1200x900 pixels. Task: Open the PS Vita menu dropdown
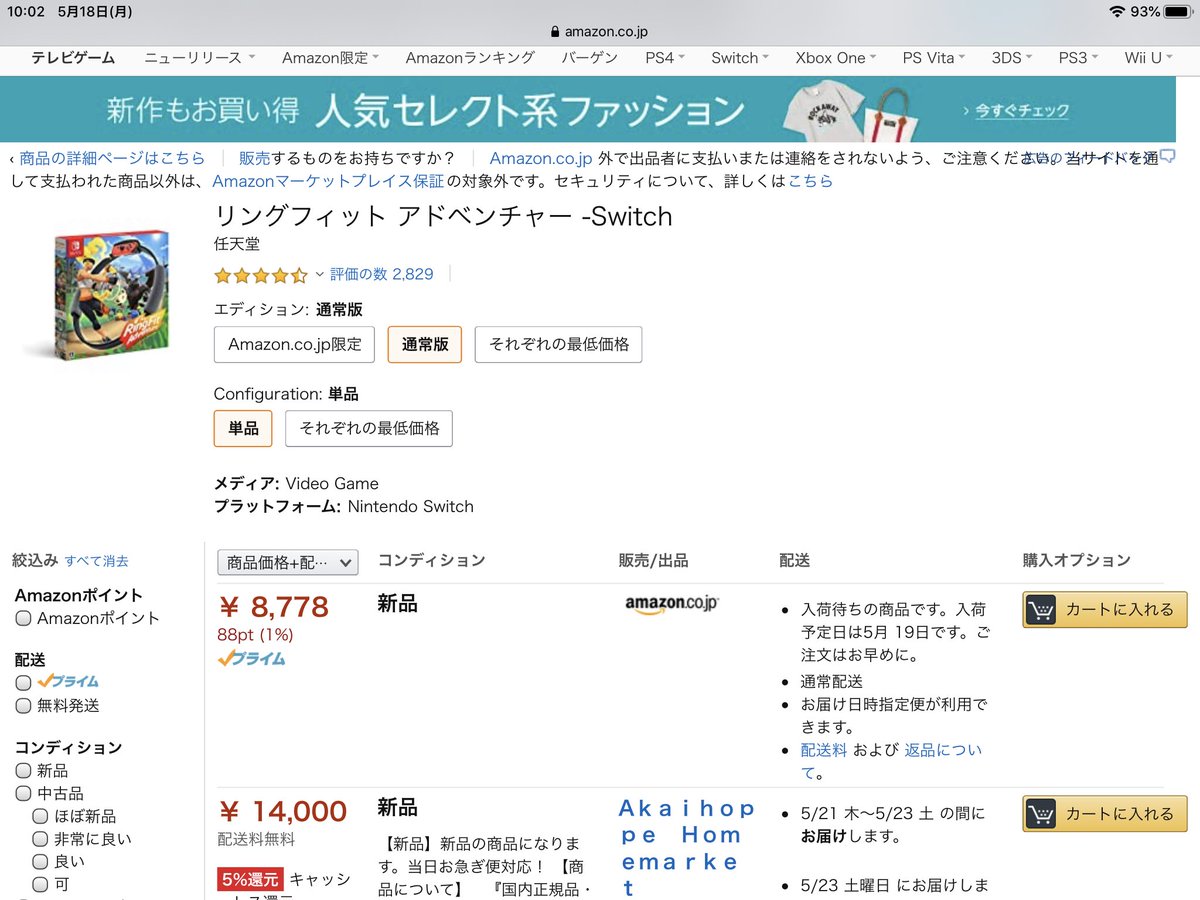[934, 58]
